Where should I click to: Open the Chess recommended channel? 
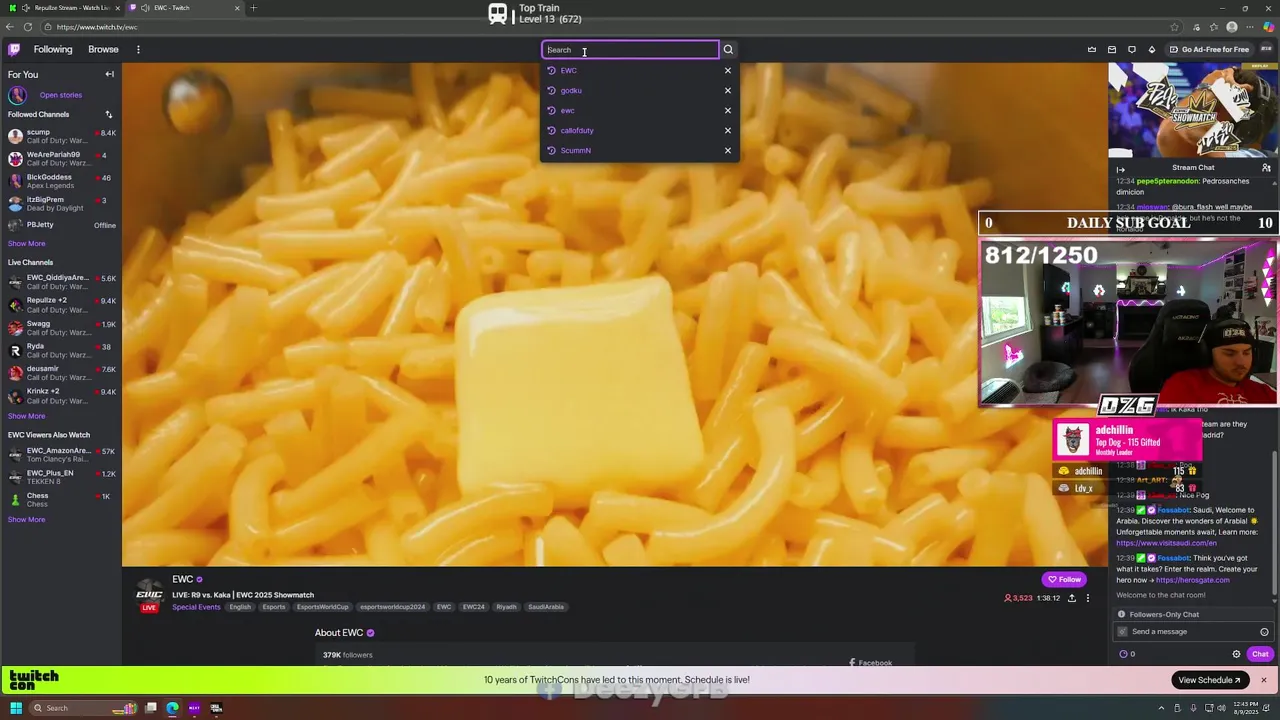(61, 499)
